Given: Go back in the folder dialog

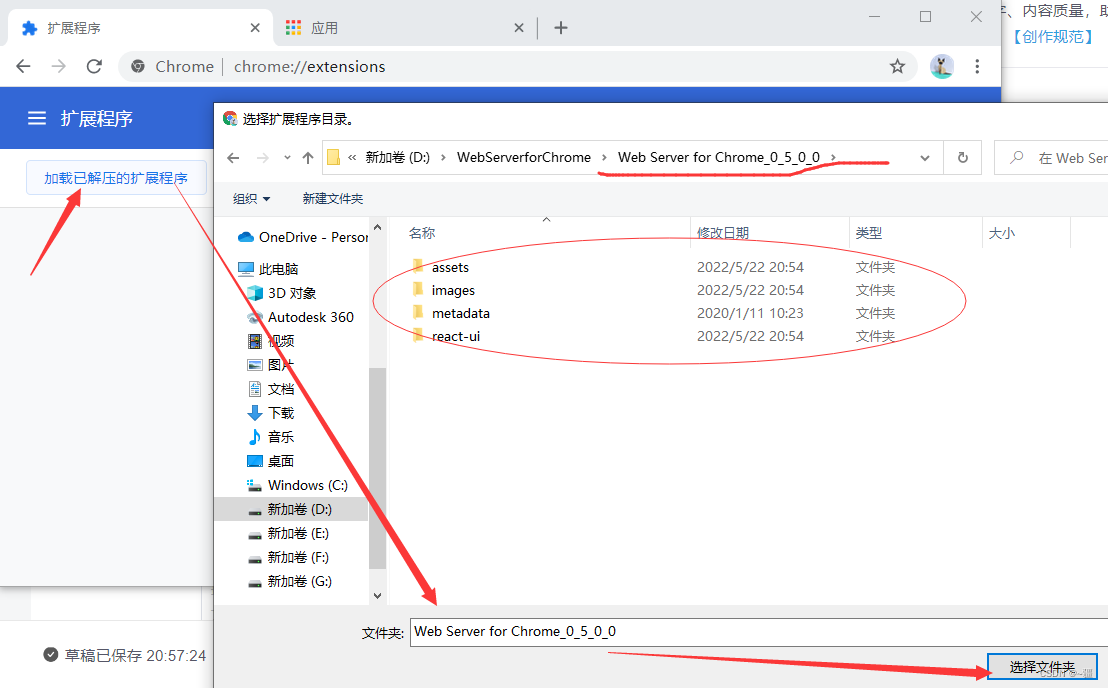Looking at the screenshot, I should click(233, 158).
